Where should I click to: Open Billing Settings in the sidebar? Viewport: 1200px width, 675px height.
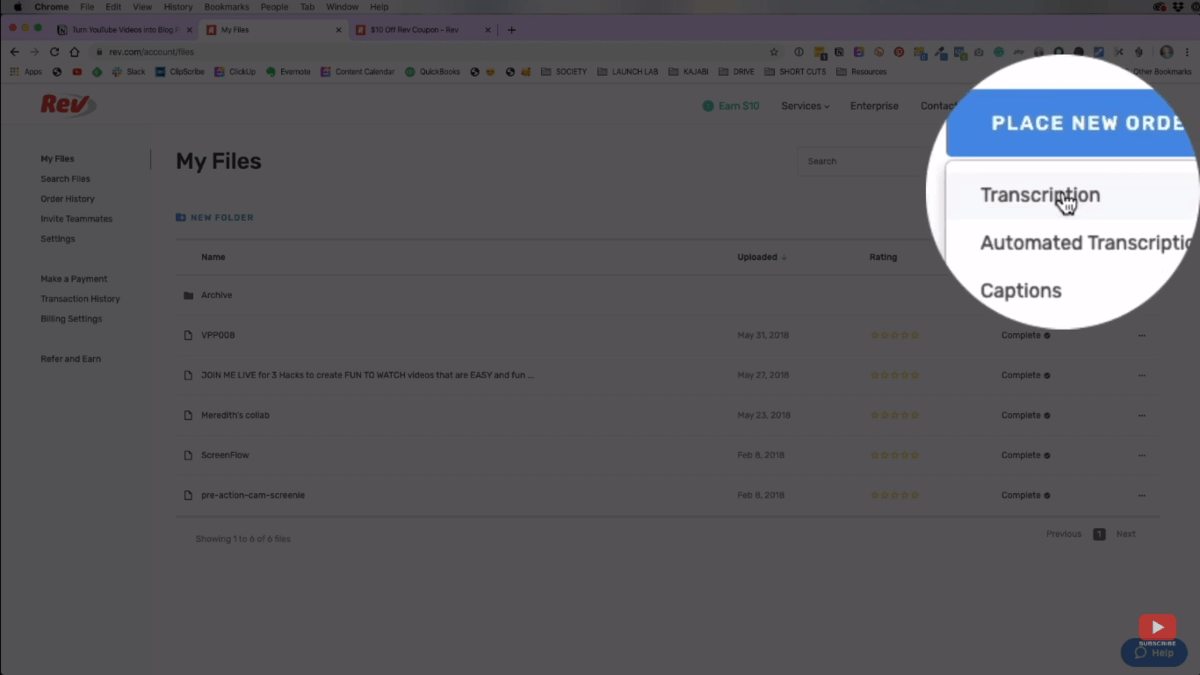71,319
